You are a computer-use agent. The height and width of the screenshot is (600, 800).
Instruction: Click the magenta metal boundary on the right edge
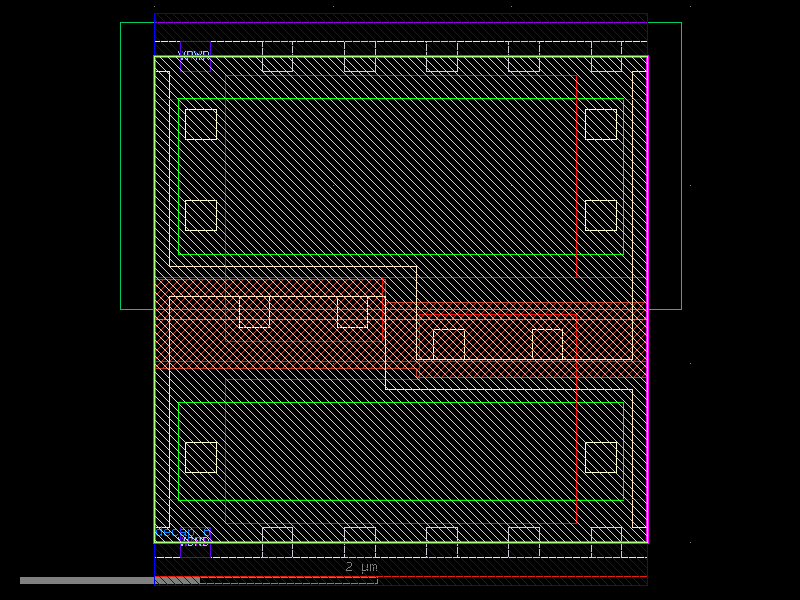tap(650, 300)
